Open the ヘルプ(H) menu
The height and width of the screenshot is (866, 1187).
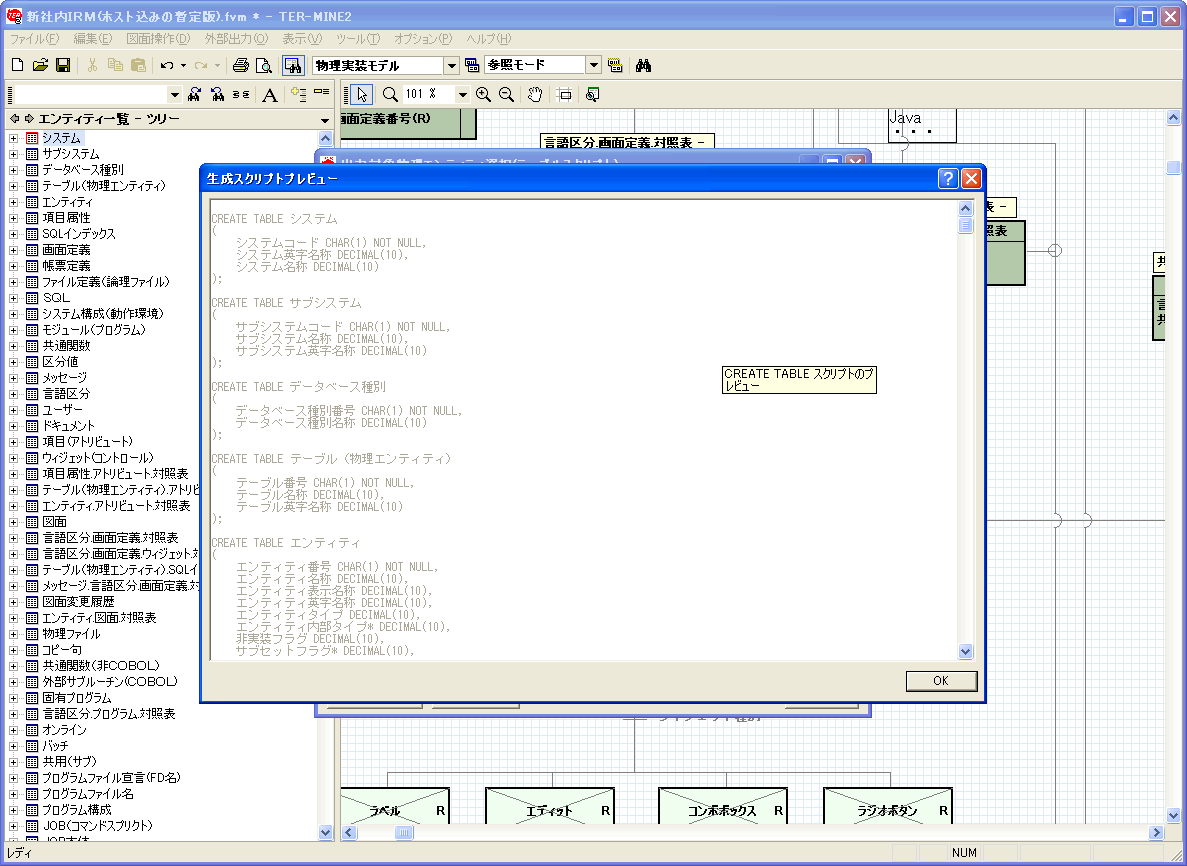(488, 39)
